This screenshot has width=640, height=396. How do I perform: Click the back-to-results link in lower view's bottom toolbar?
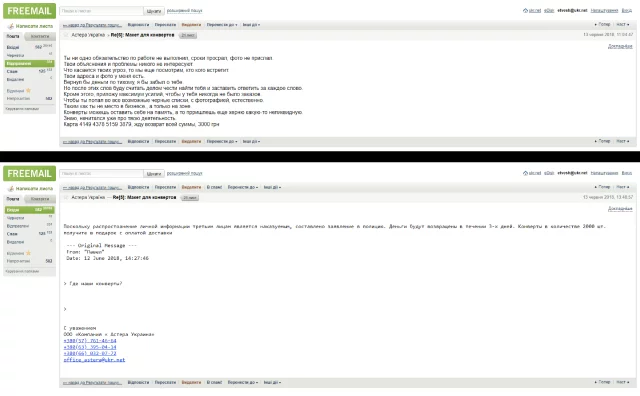tap(92, 383)
